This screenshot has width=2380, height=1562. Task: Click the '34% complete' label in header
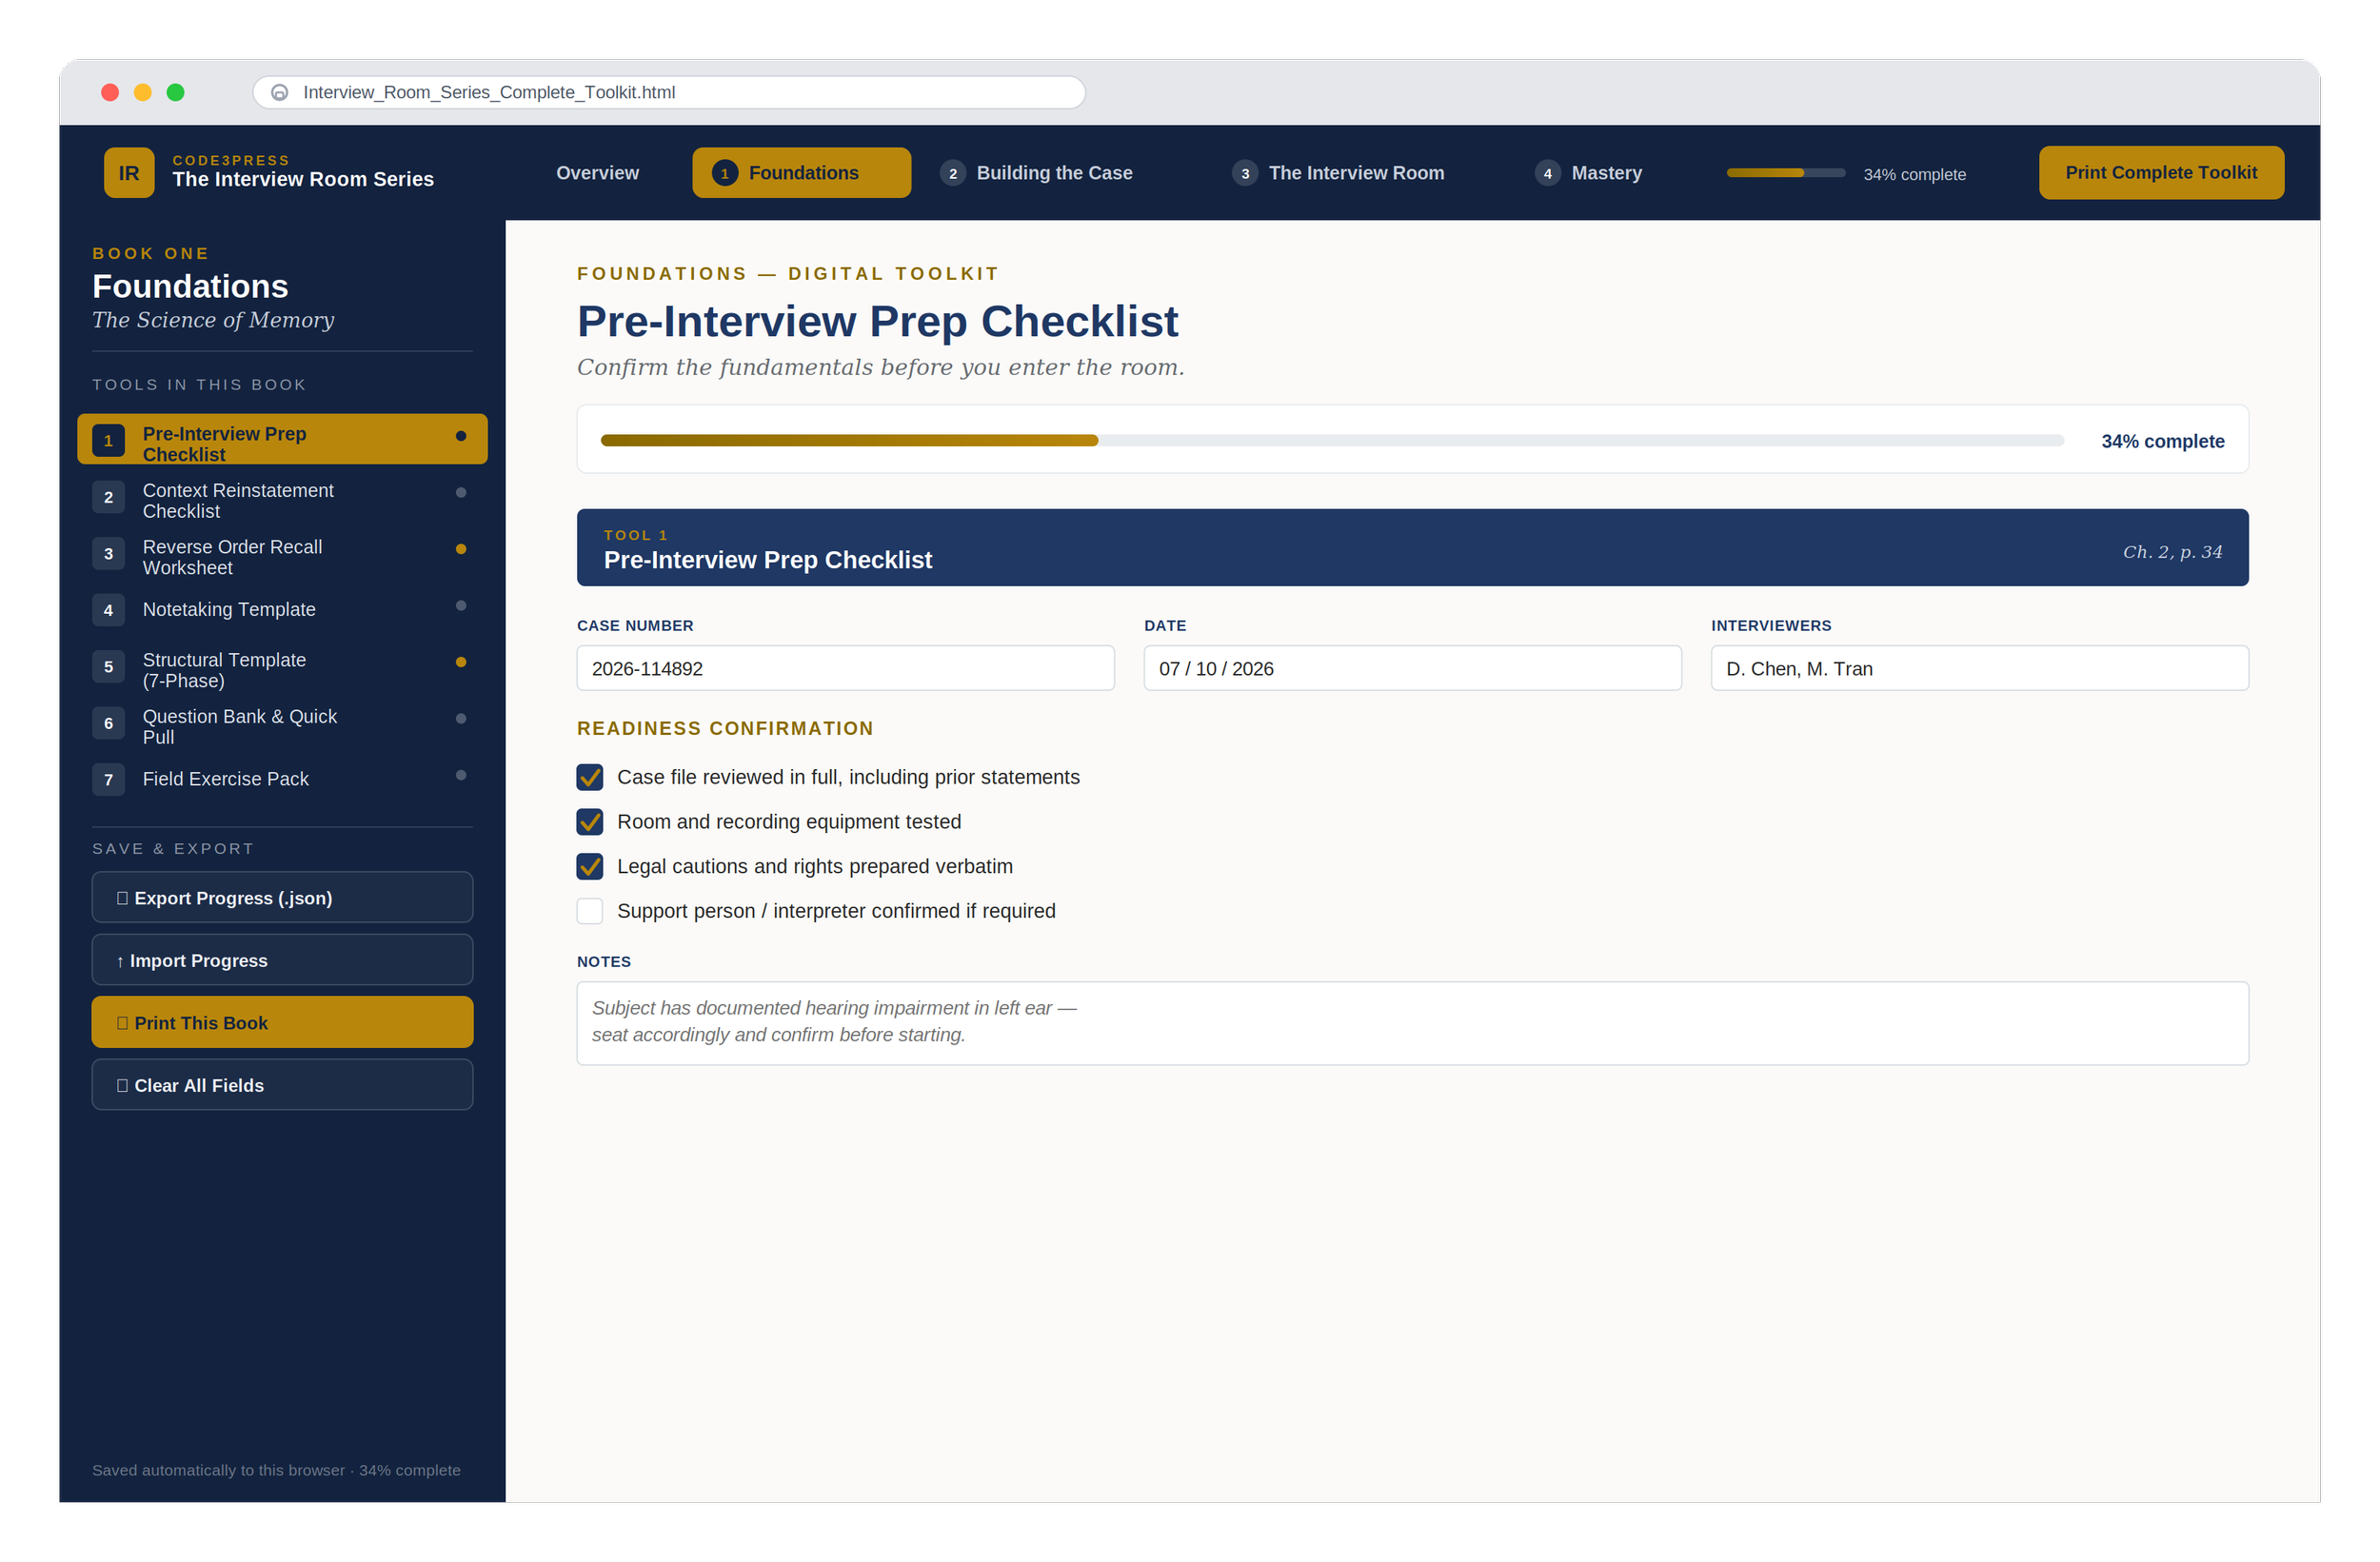[1914, 174]
